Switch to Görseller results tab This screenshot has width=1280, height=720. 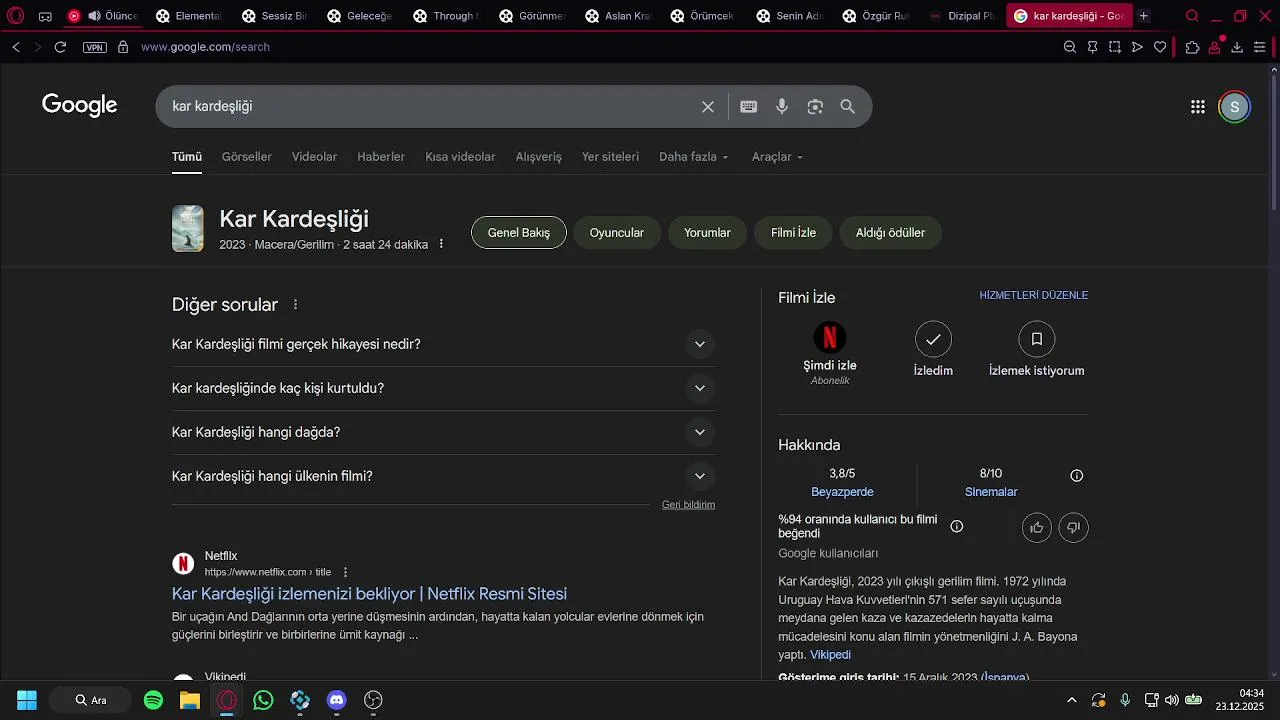pos(247,157)
